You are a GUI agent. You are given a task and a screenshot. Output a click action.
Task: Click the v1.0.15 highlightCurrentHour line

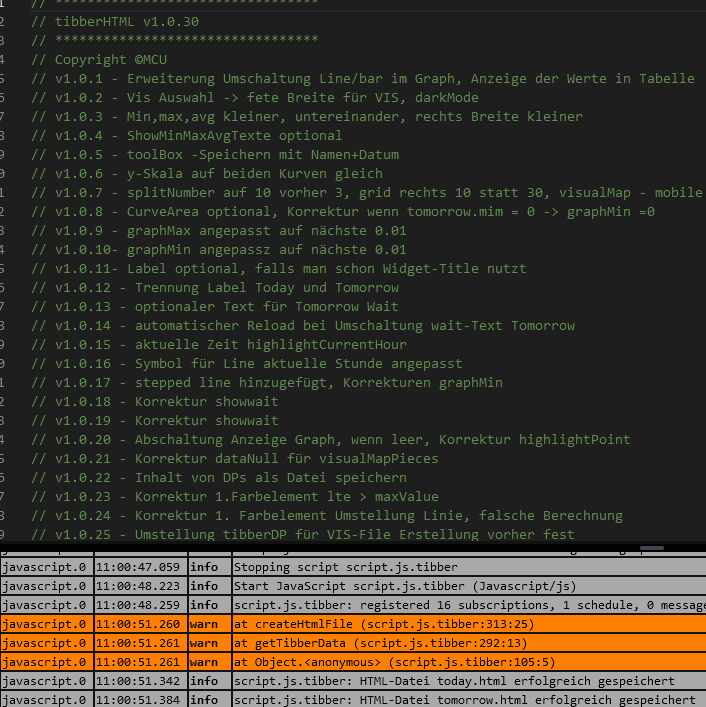(x=219, y=344)
